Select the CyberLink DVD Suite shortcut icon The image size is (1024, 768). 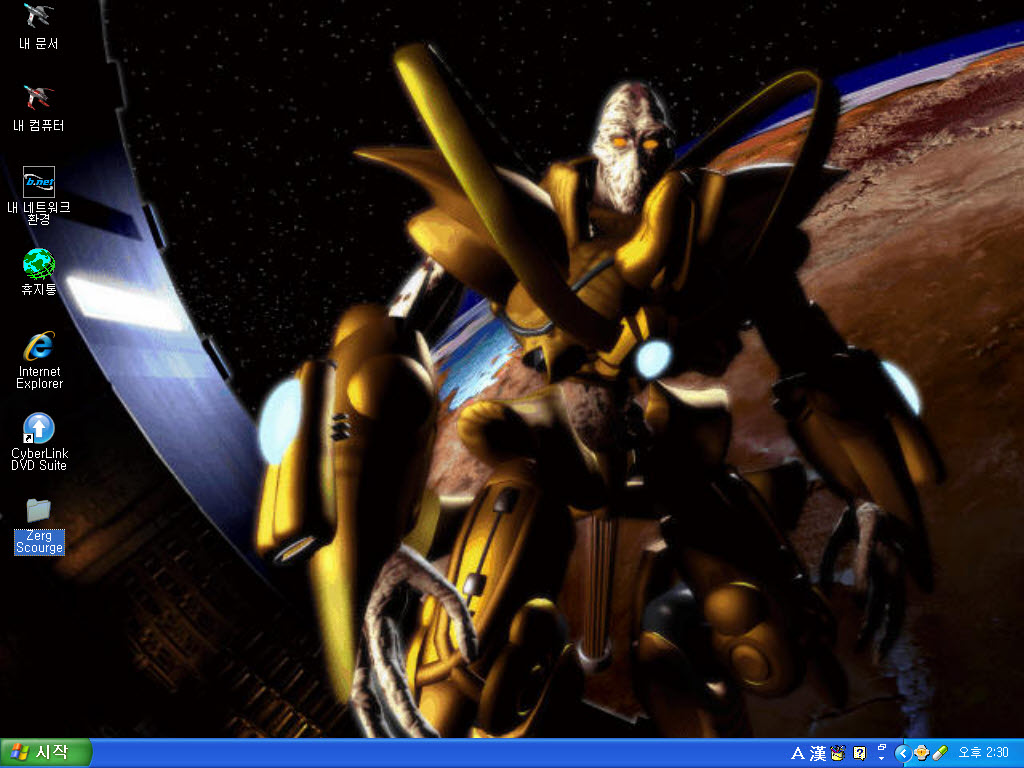coord(39,428)
